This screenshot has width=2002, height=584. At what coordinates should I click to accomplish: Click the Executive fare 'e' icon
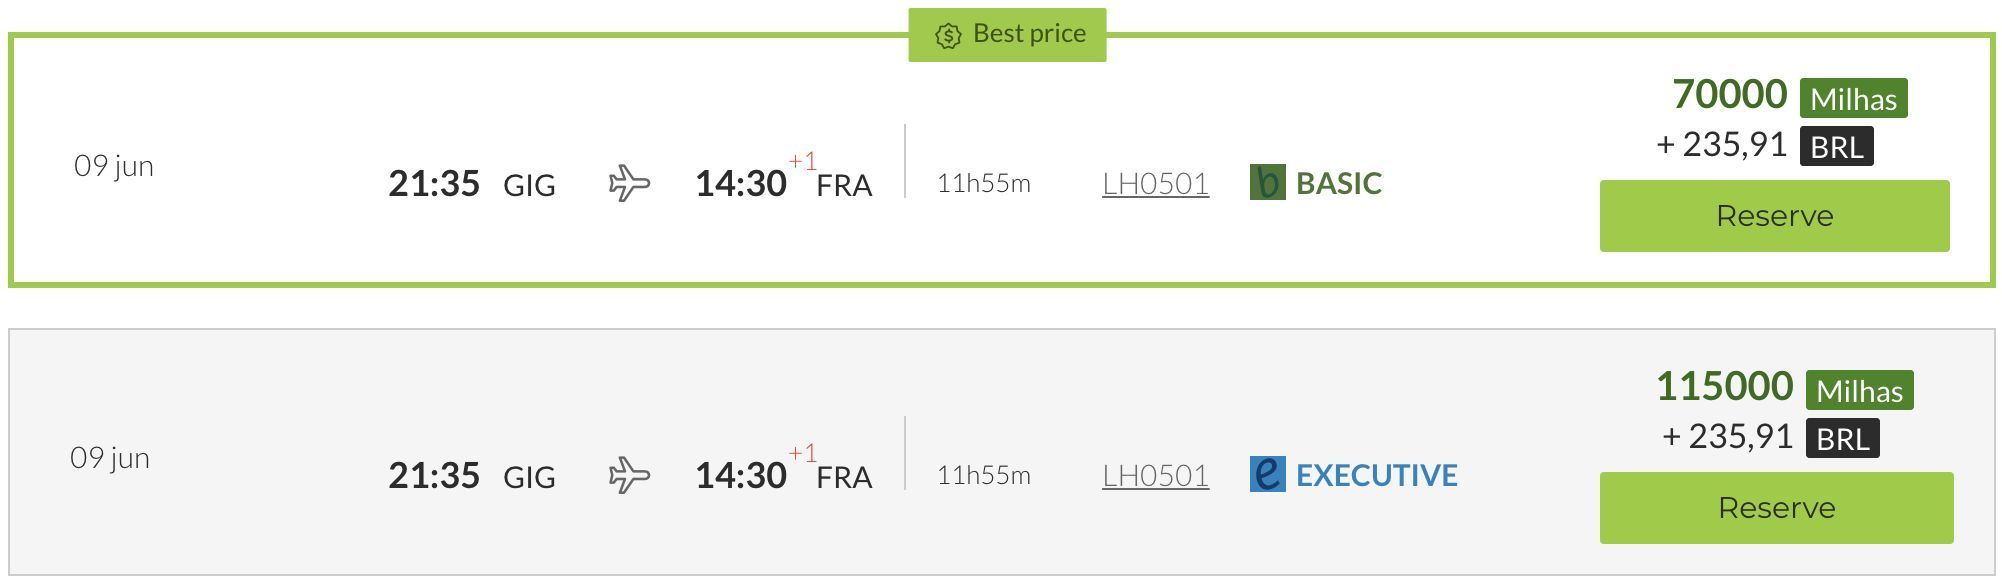click(x=1267, y=474)
